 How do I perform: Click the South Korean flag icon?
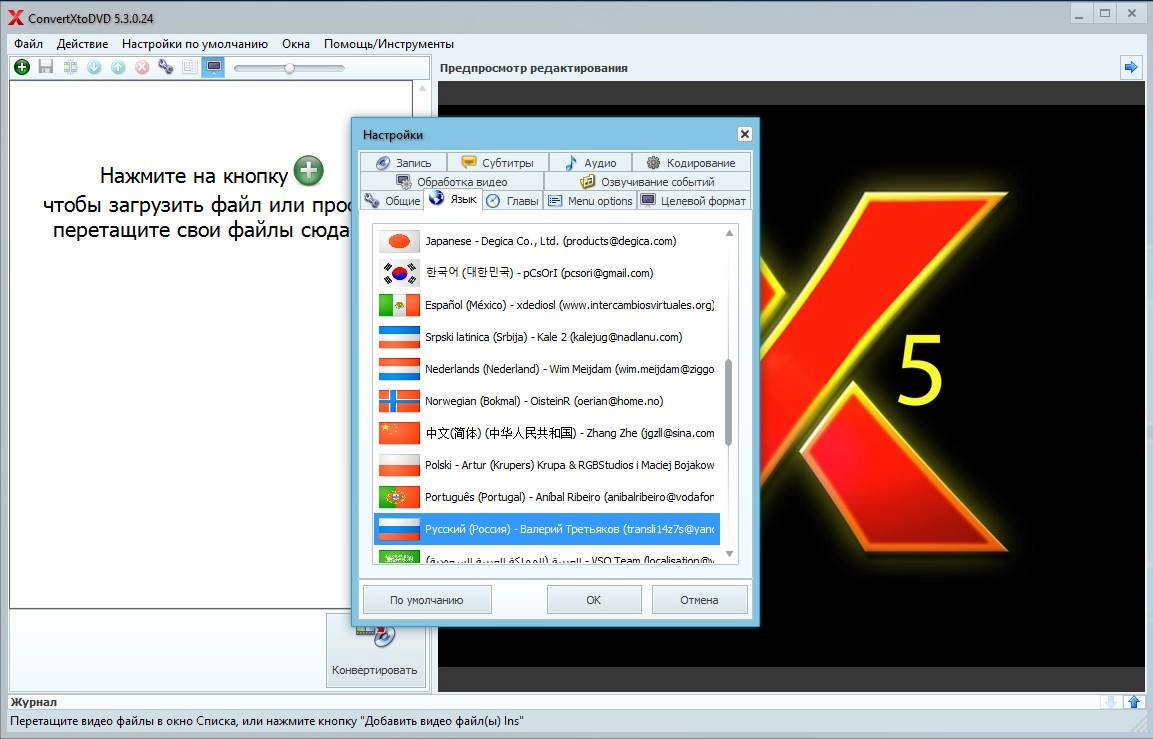[399, 273]
